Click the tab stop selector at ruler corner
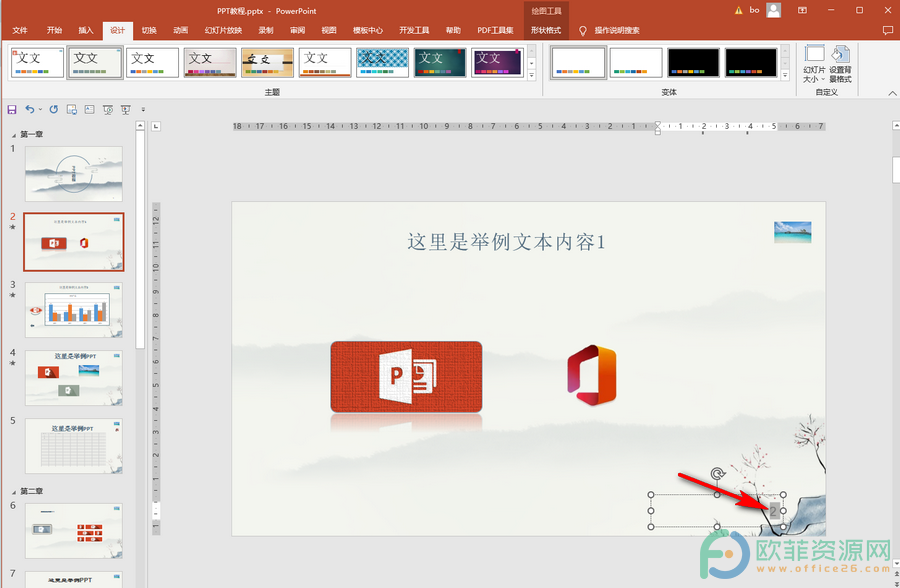Viewport: 900px width, 588px height. (156, 126)
